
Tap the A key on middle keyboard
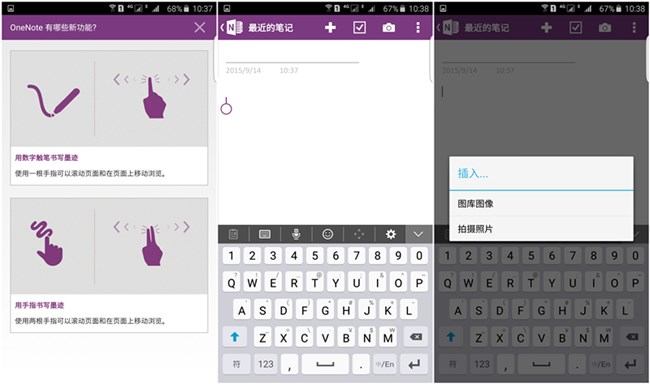coord(242,310)
